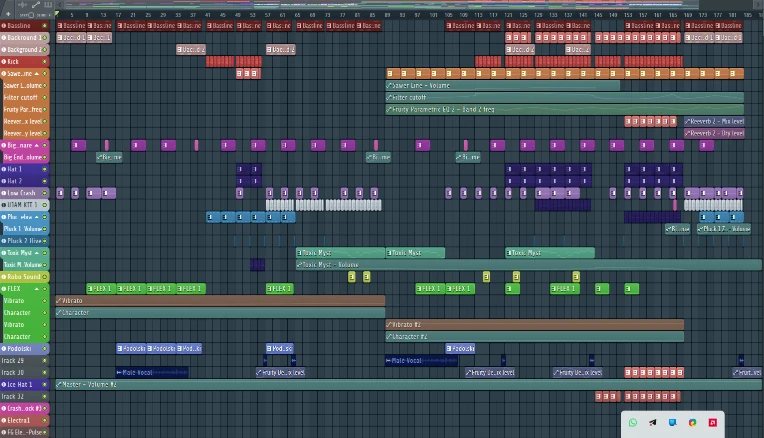The image size is (764, 438).
Task: Click the Podolski track's instrument icon
Action: [3, 348]
